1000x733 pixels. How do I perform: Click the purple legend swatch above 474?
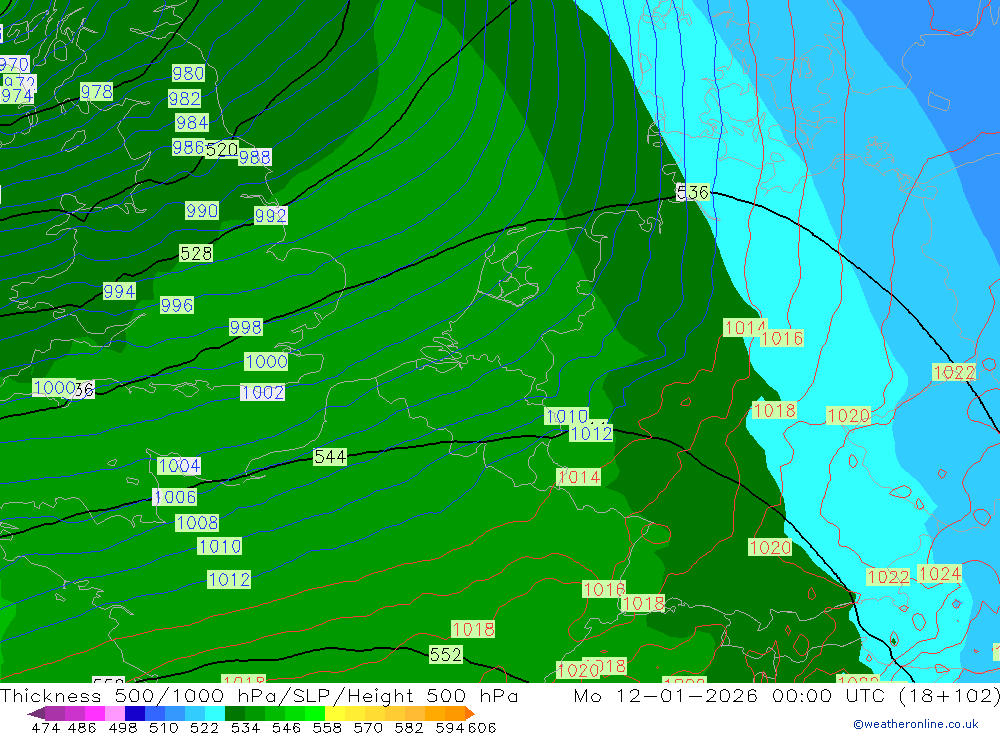pyautogui.click(x=55, y=713)
